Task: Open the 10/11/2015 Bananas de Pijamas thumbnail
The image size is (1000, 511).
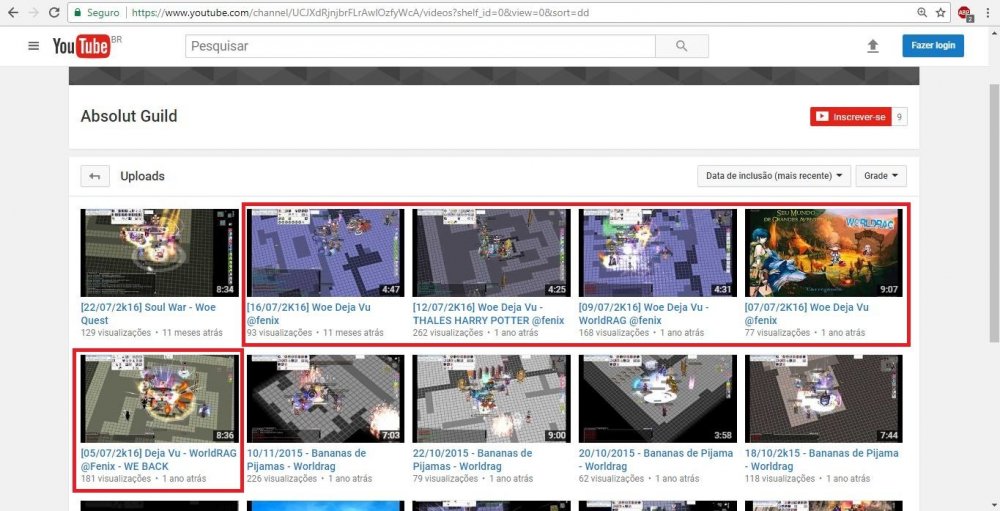Action: pyautogui.click(x=325, y=399)
